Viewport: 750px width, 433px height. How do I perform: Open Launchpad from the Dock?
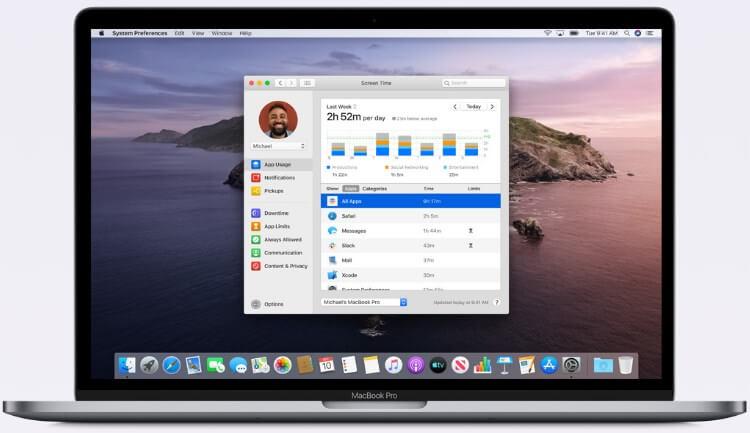(x=149, y=366)
